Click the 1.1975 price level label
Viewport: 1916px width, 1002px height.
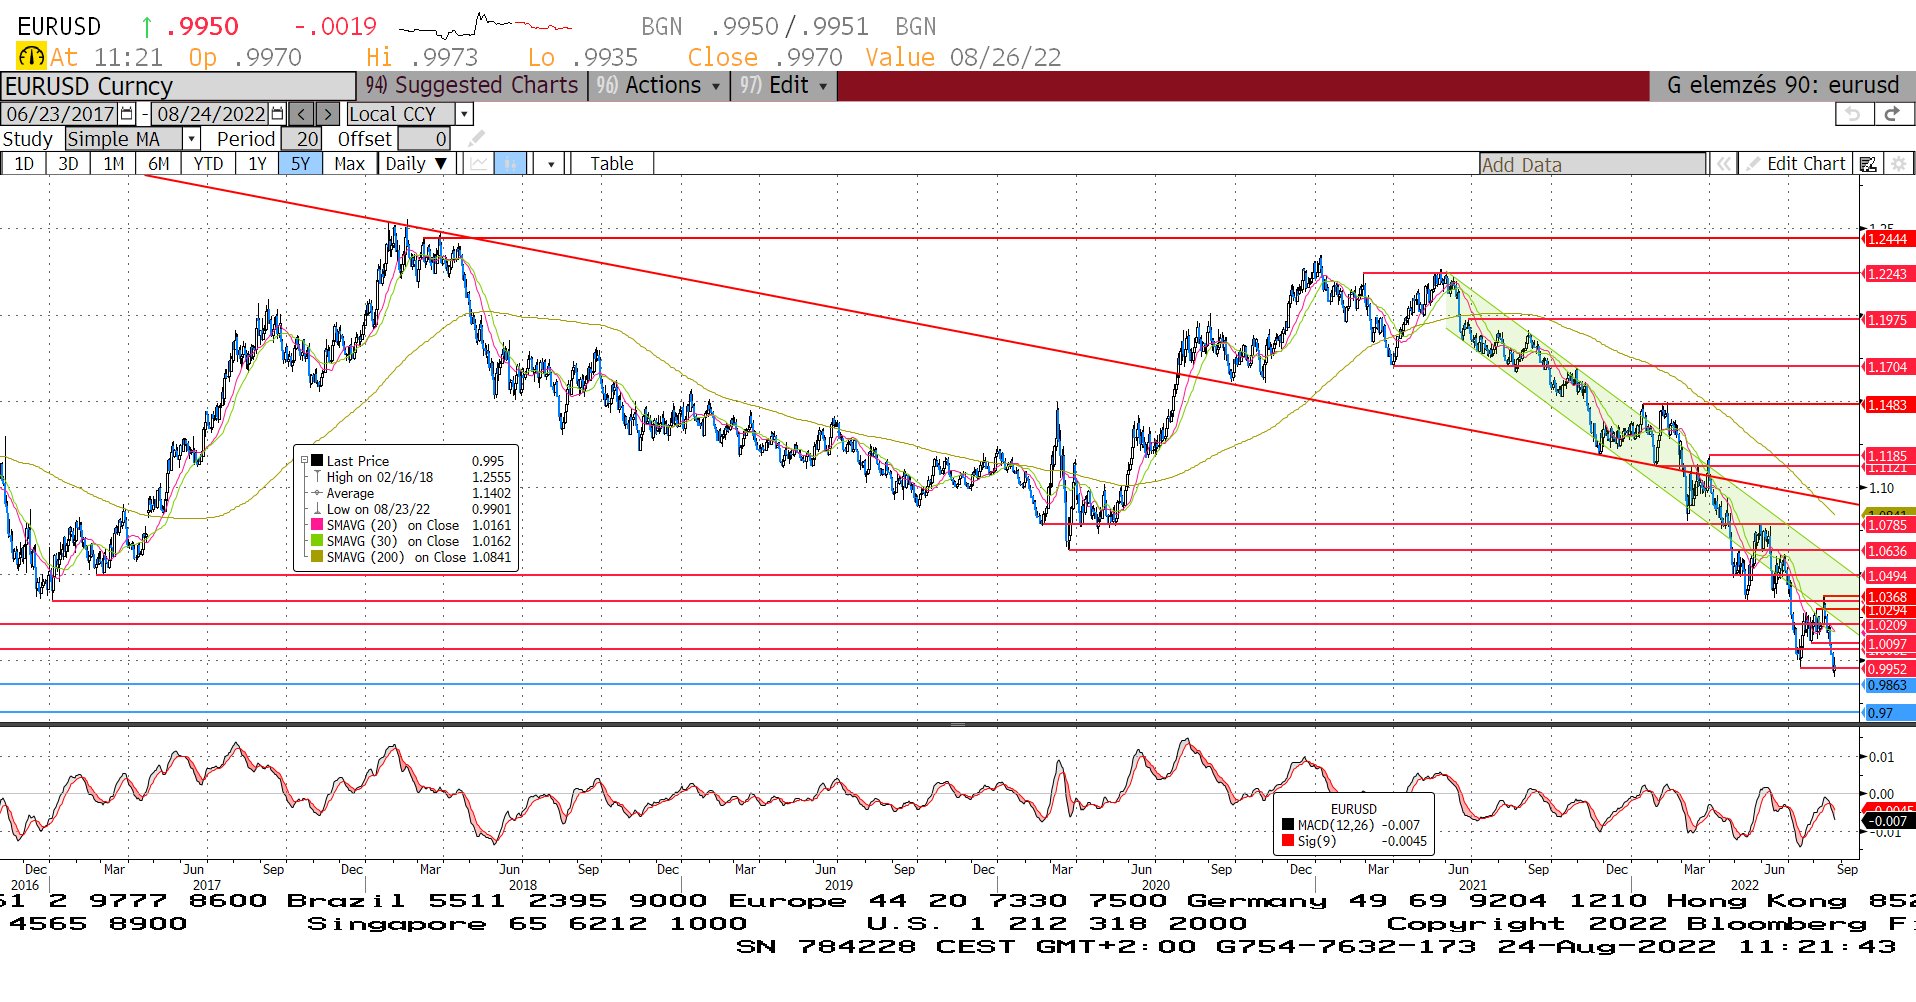click(x=1888, y=320)
